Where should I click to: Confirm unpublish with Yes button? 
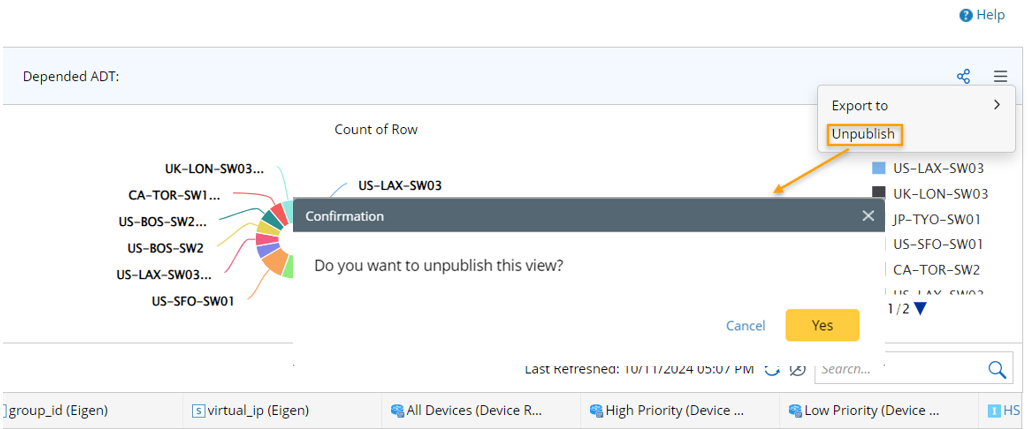click(x=822, y=325)
